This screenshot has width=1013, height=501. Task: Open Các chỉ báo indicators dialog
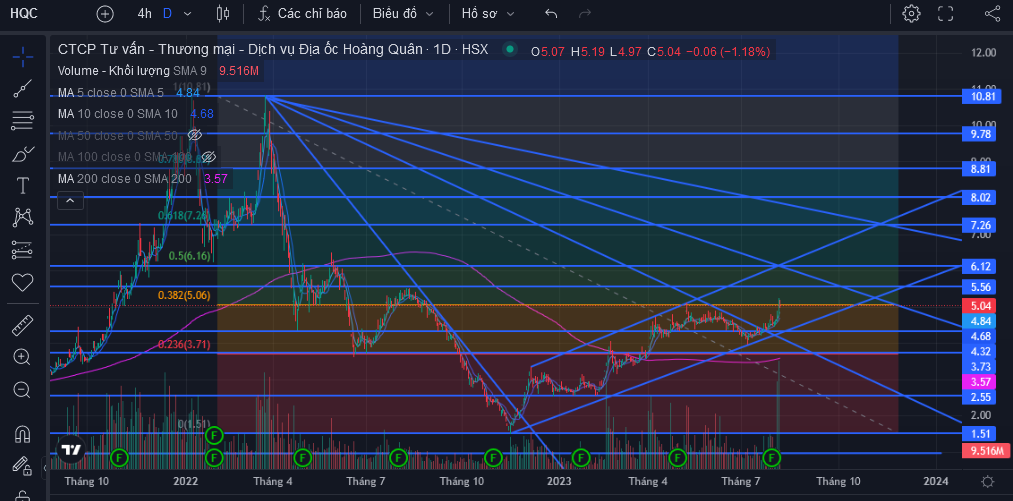coord(302,13)
